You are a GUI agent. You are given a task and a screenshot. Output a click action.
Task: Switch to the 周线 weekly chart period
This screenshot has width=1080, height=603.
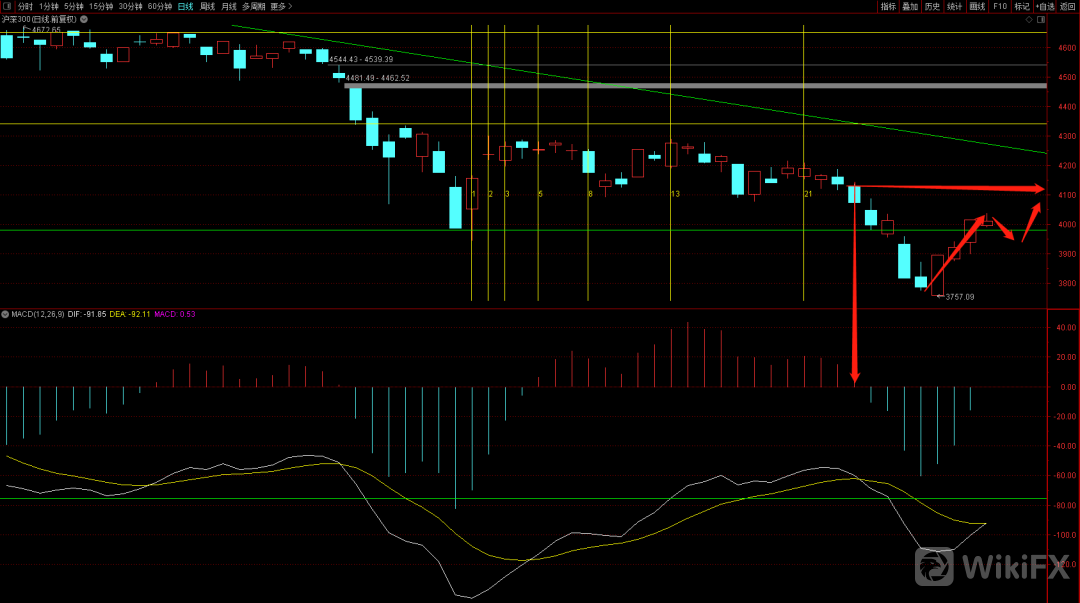(x=207, y=6)
